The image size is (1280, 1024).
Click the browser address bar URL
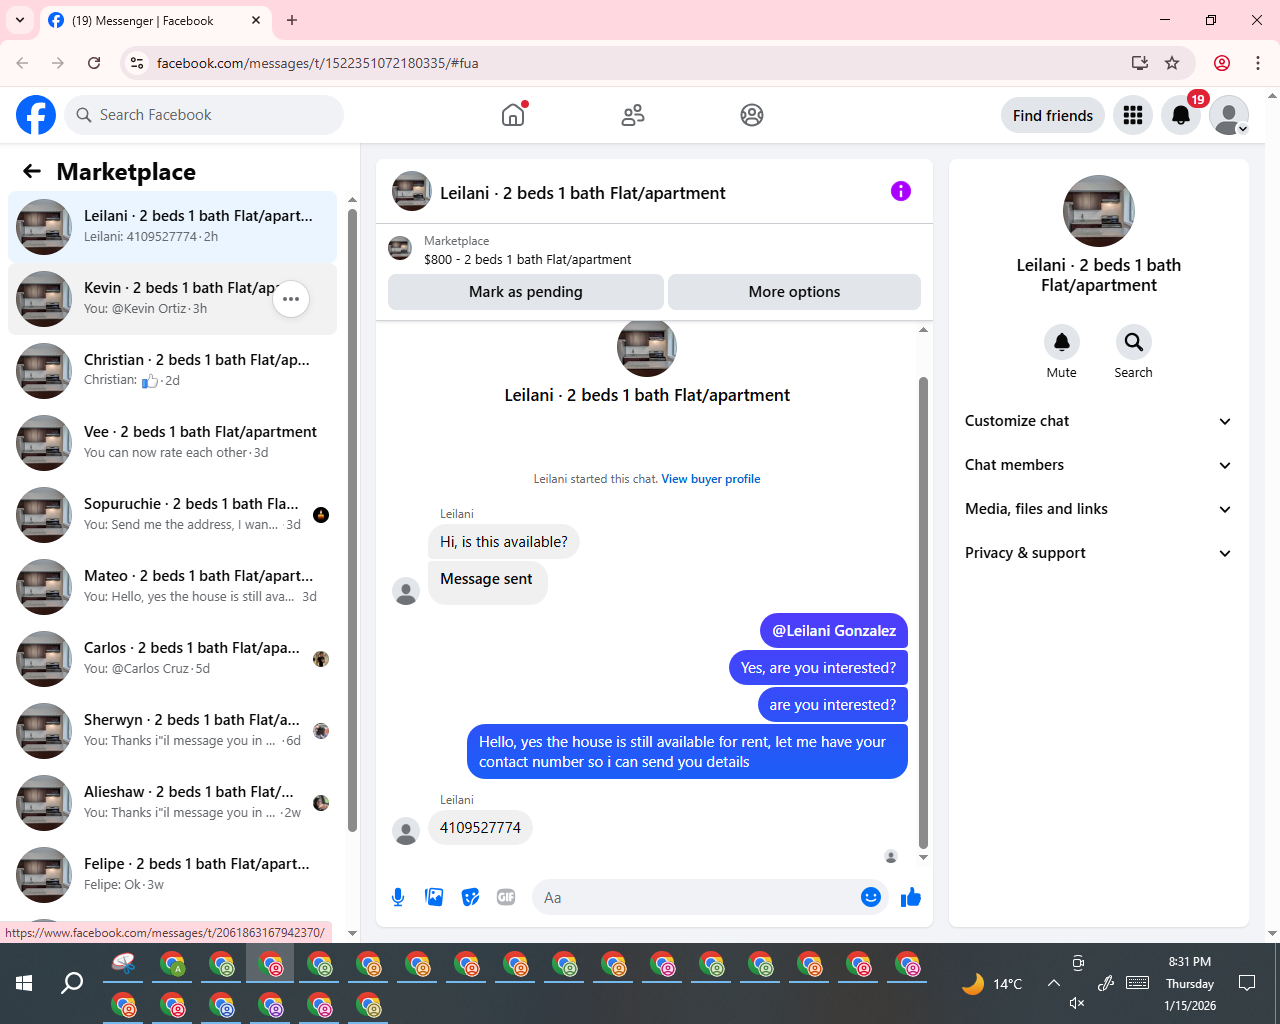pyautogui.click(x=318, y=63)
